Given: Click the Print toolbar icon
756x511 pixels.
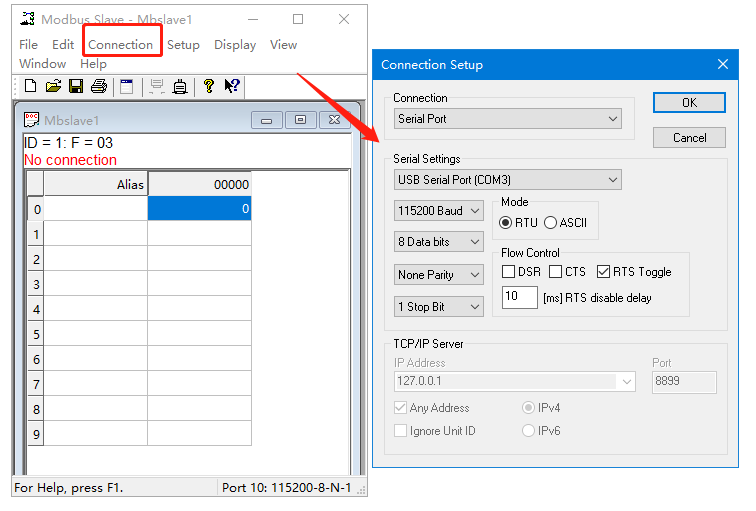Looking at the screenshot, I should (x=98, y=87).
